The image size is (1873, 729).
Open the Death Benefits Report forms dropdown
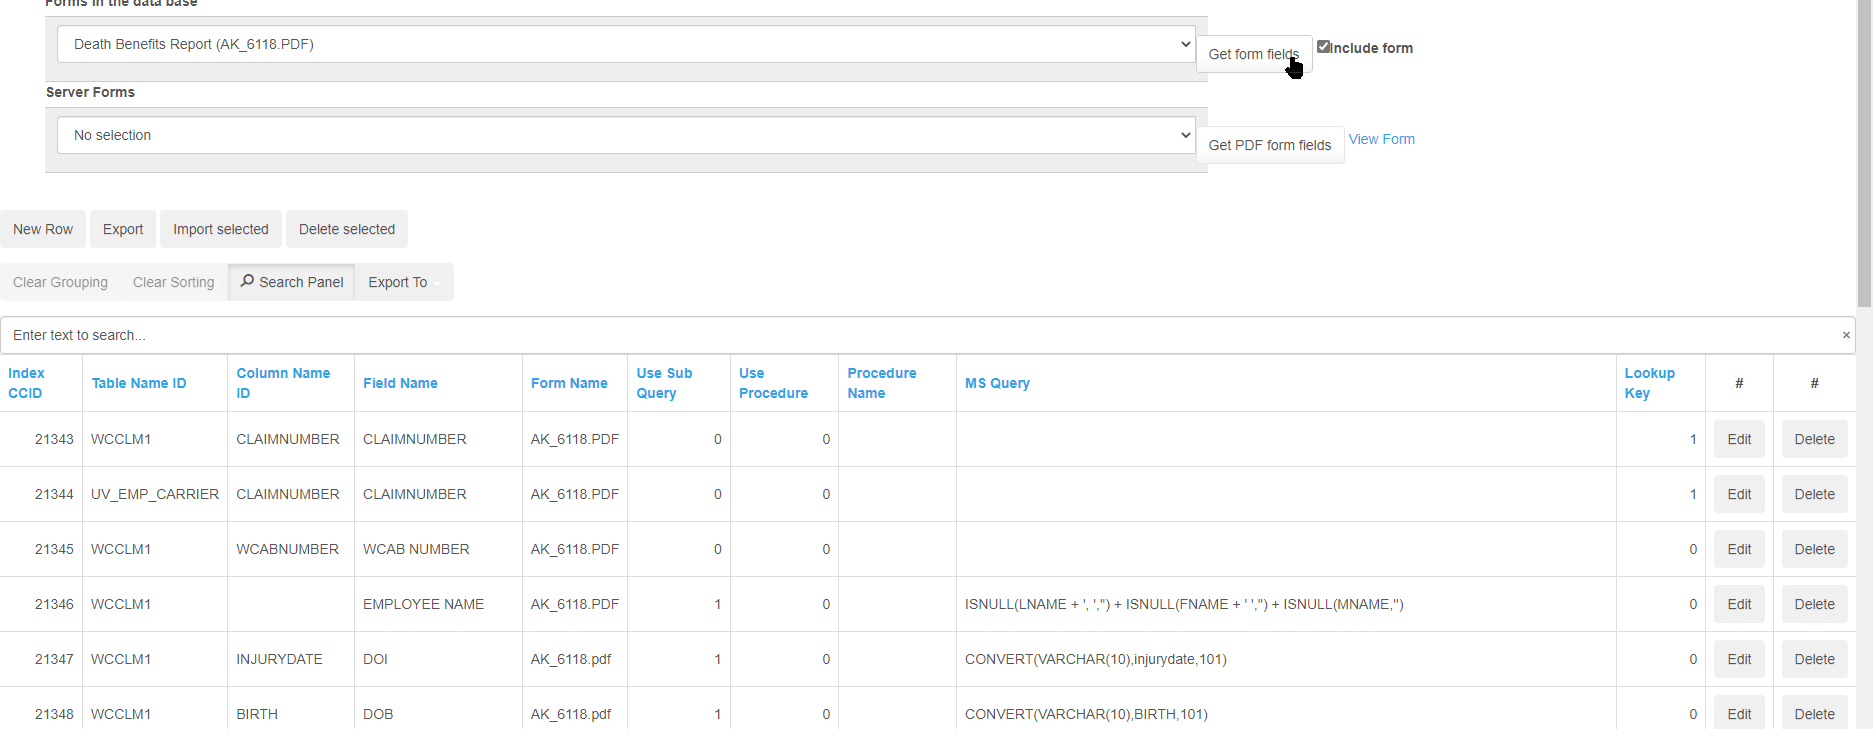coord(626,44)
